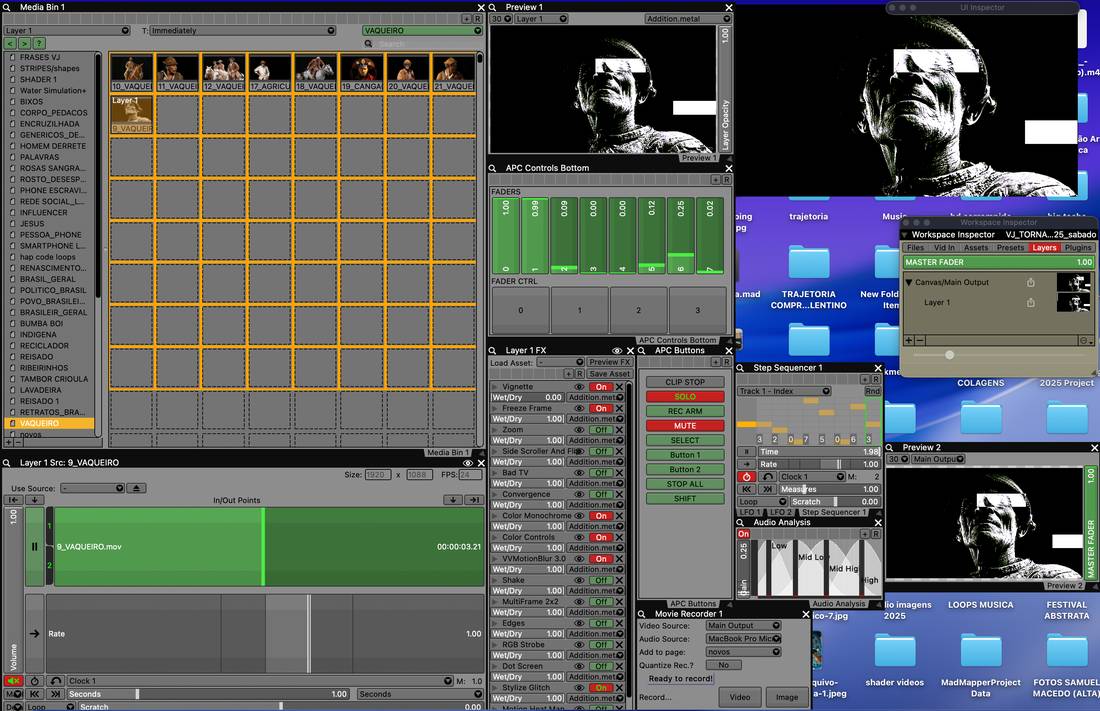Image resolution: width=1100 pixels, height=711 pixels.
Task: Toggle Layer 1 Src panel eye icon
Action: click(x=468, y=463)
